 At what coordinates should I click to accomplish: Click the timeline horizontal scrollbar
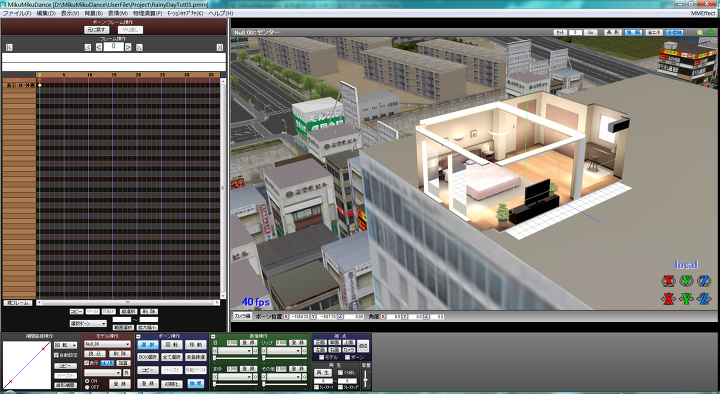coord(128,303)
